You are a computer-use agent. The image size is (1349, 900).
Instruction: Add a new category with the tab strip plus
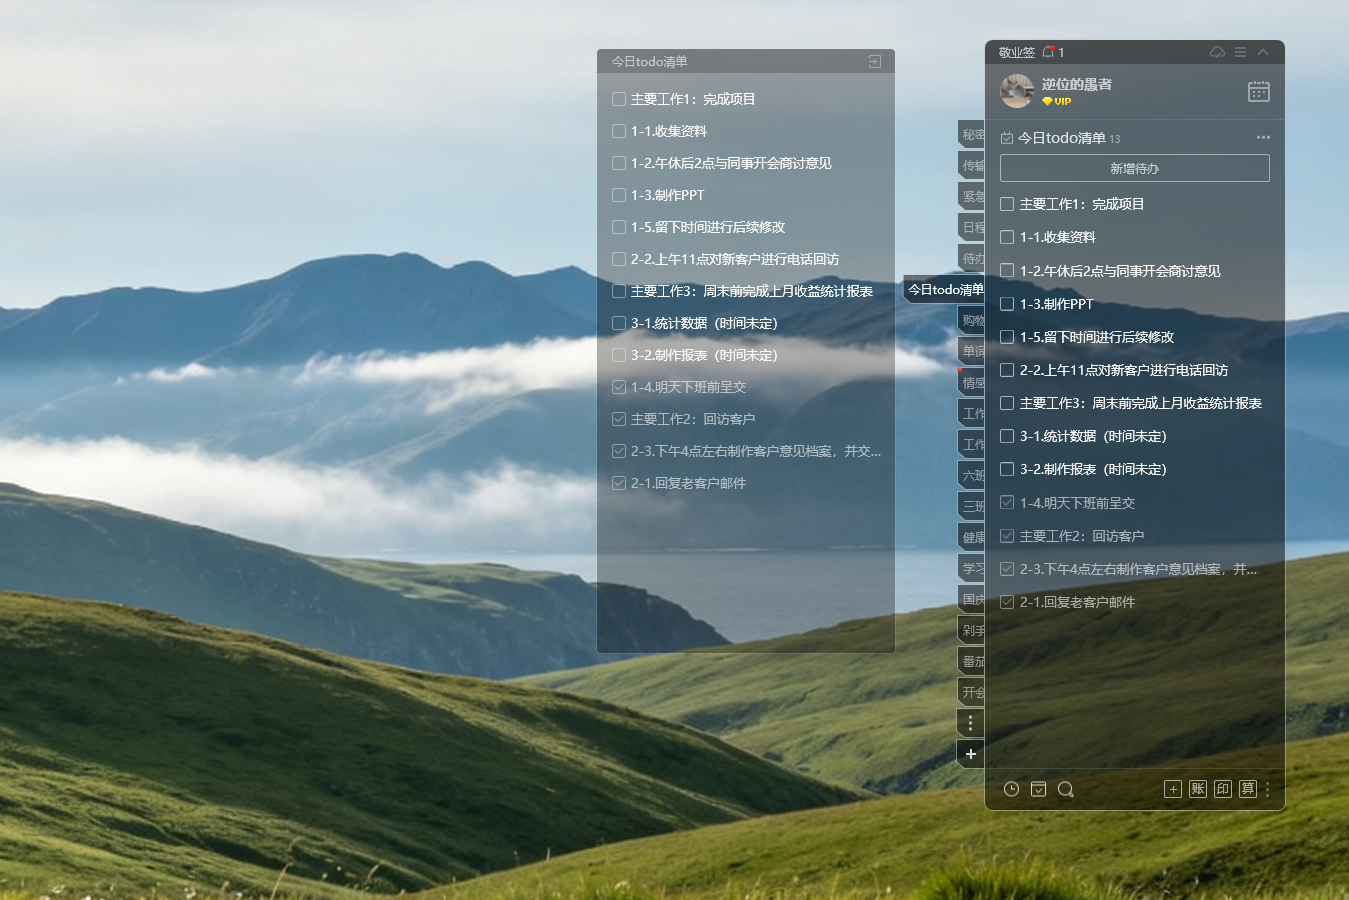click(970, 754)
